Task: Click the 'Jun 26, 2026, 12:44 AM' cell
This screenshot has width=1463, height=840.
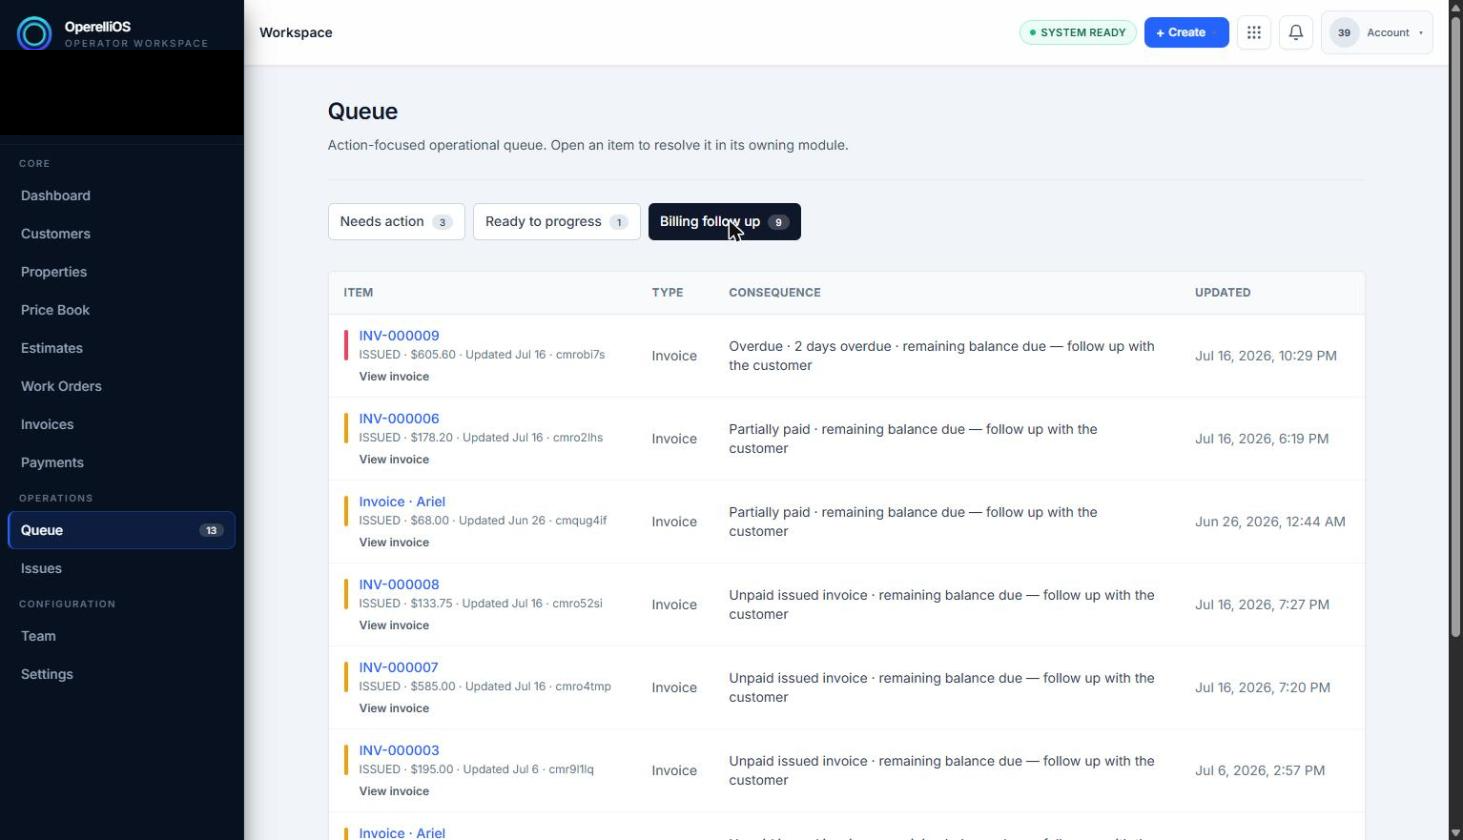Action: click(1270, 522)
